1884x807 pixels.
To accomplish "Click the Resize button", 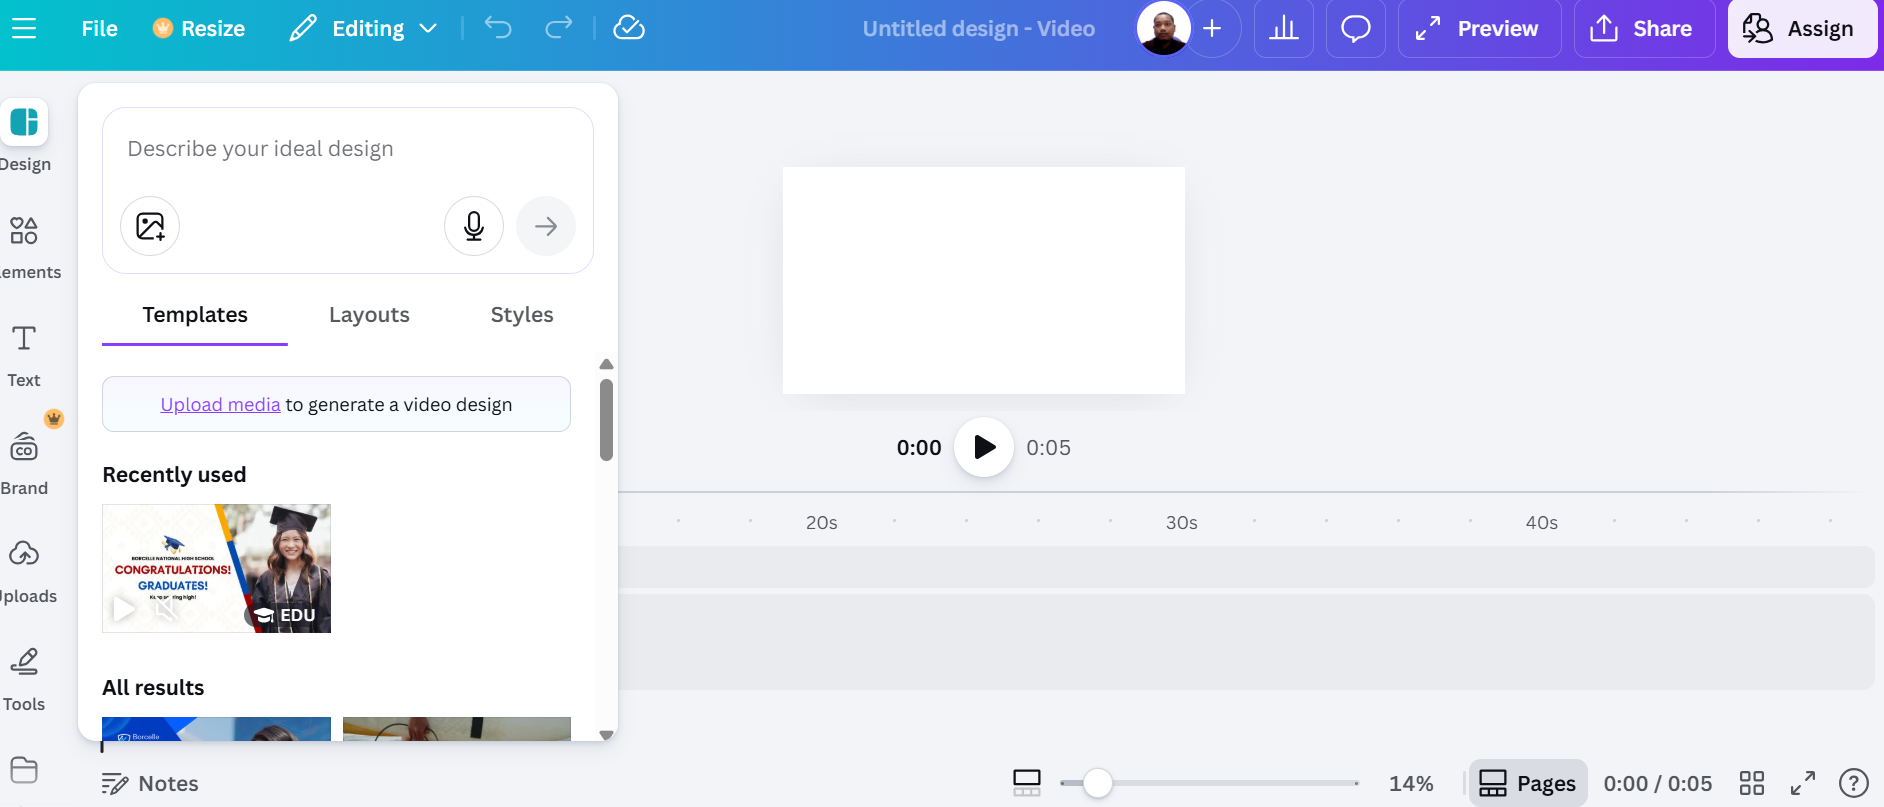I will click(199, 29).
